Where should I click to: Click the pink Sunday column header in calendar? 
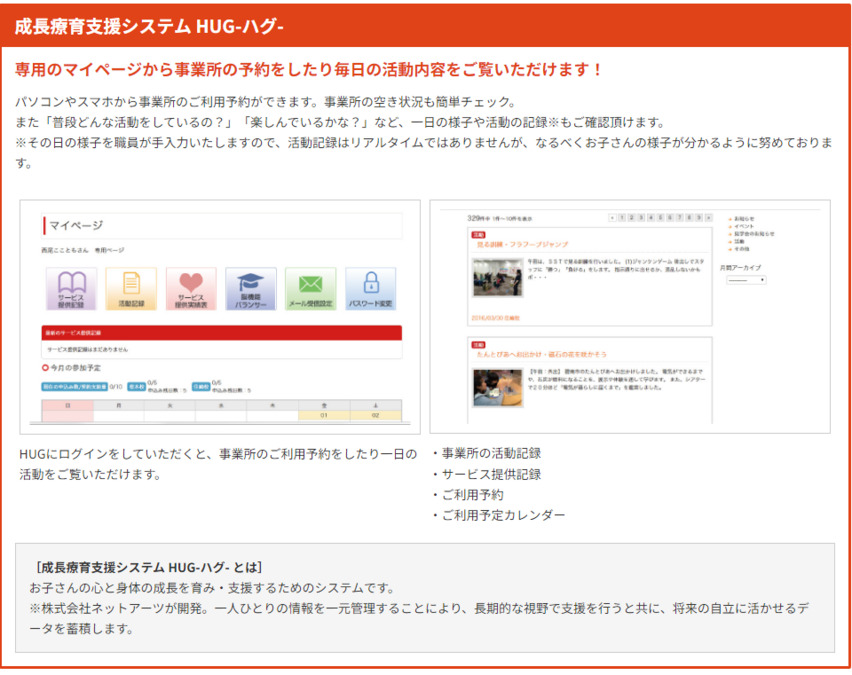pos(67,405)
